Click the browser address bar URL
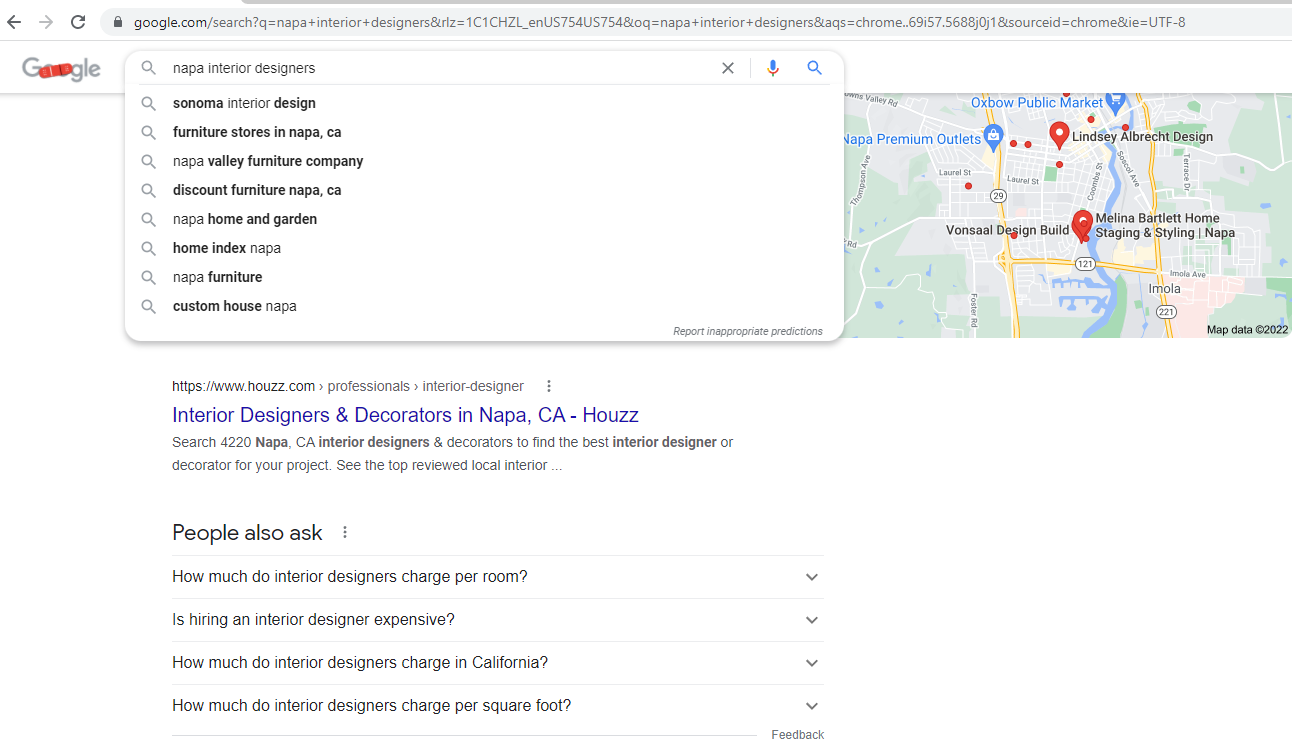This screenshot has width=1292, height=751. [x=660, y=22]
